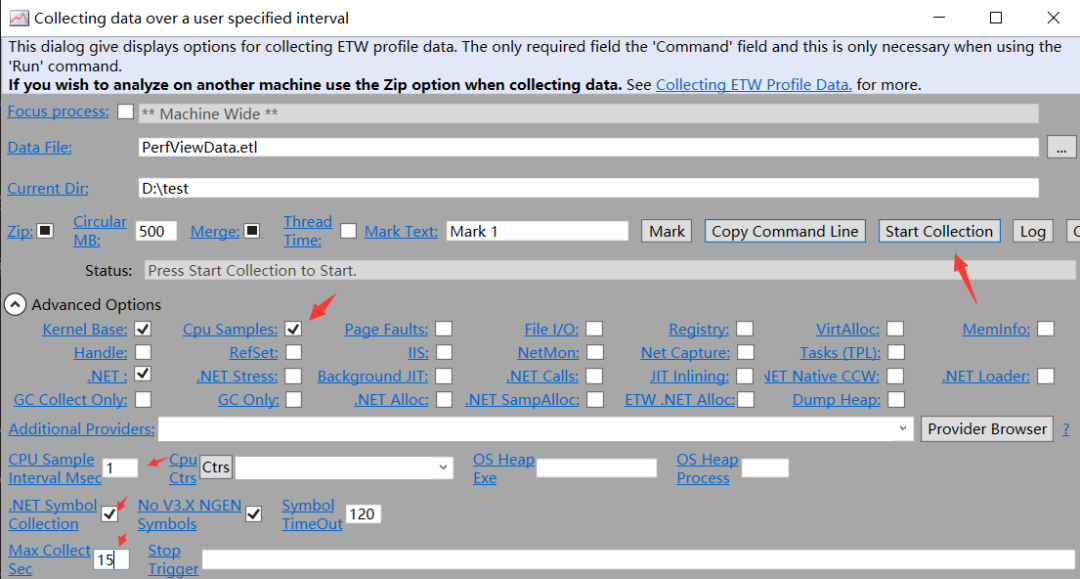Viewport: 1080px width, 579px height.
Task: Click the Kernel Base help link
Action: click(x=85, y=330)
